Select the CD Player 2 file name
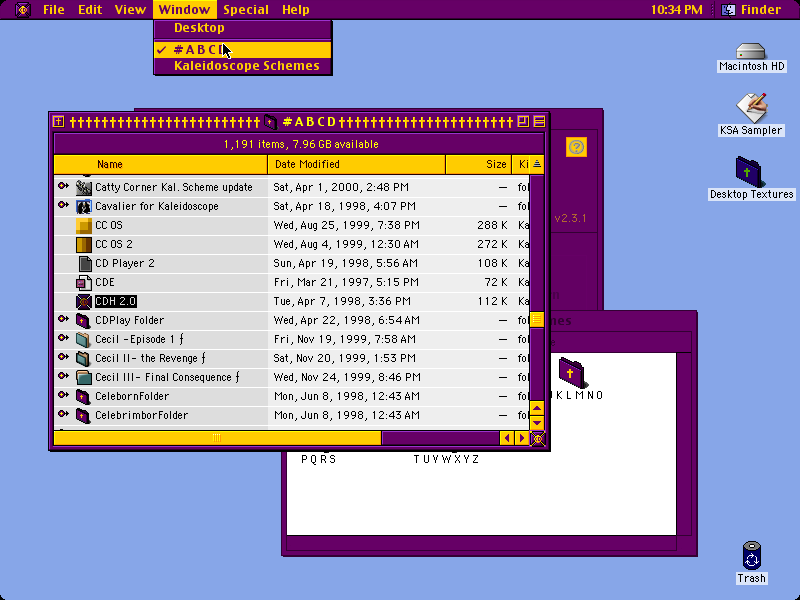800x600 pixels. 124,263
